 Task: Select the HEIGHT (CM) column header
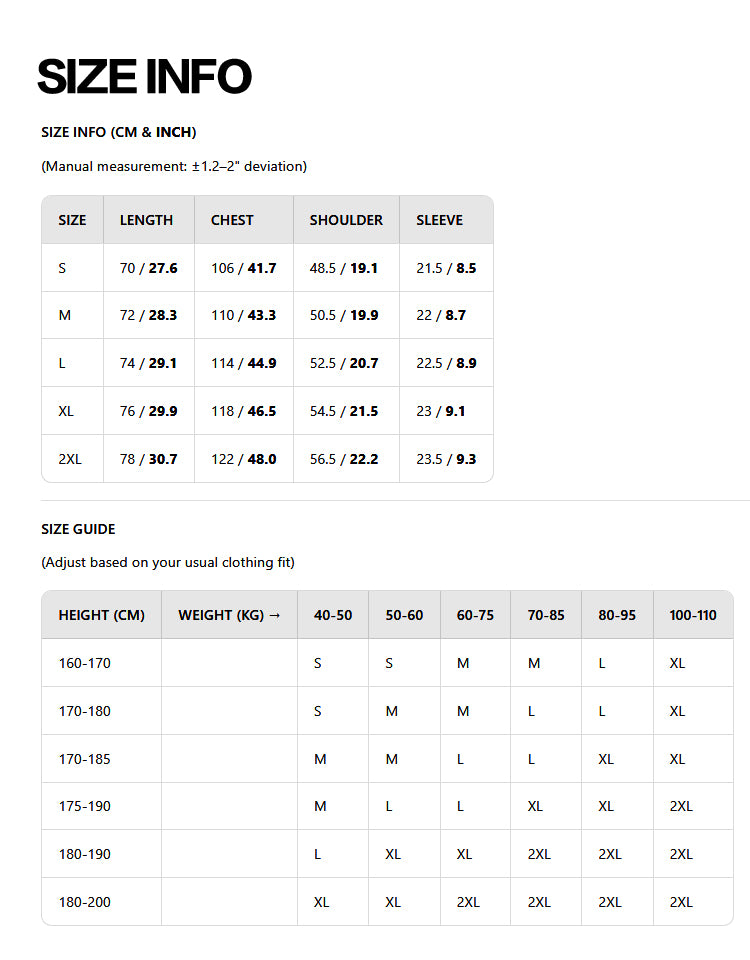click(102, 615)
